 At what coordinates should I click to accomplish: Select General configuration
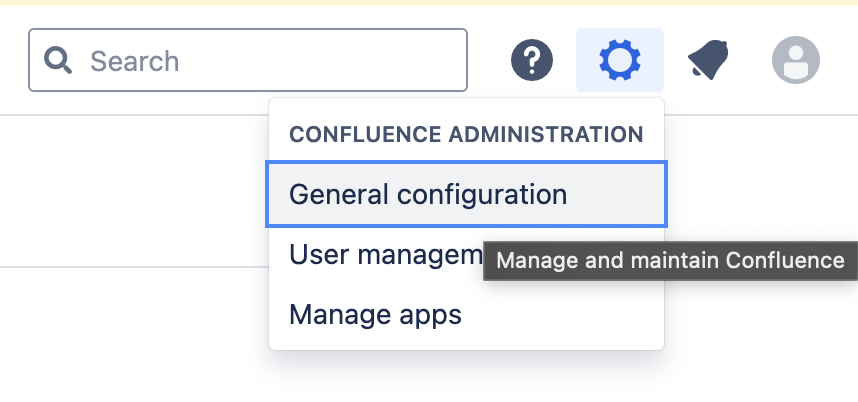click(x=466, y=194)
